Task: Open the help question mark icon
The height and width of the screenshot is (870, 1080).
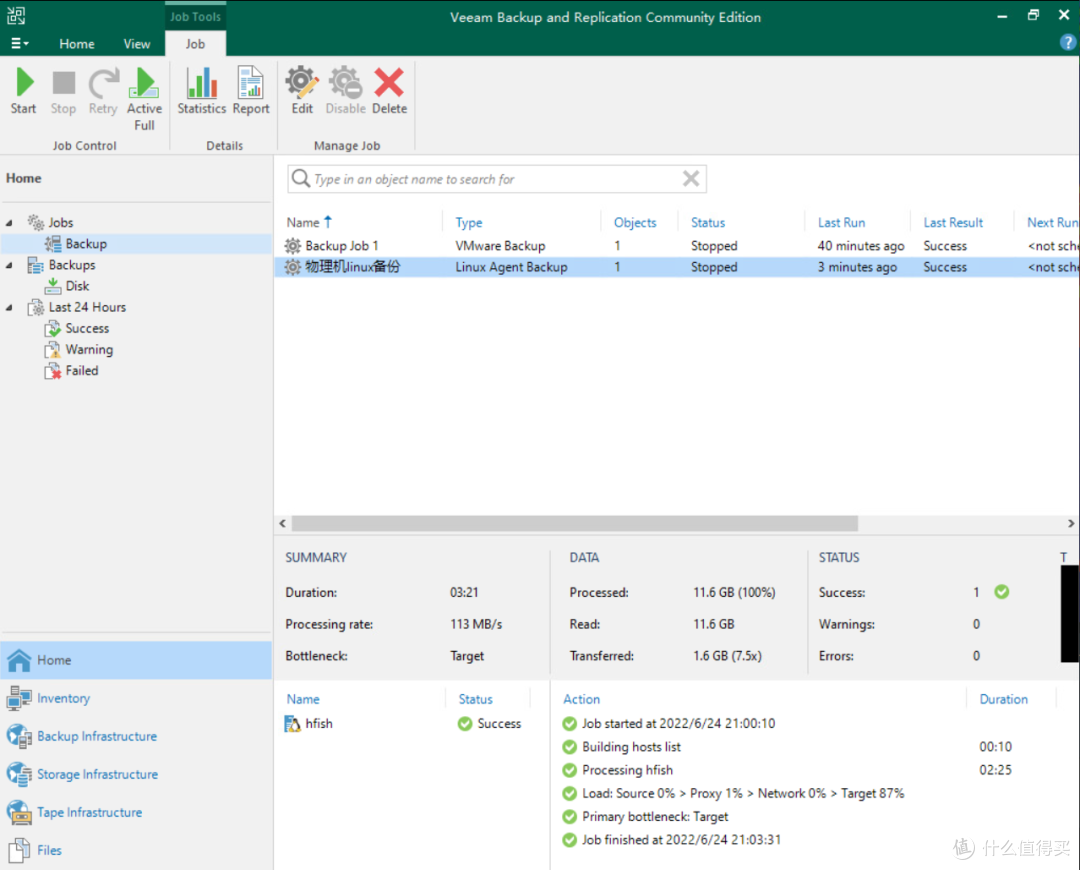Action: 1068,43
